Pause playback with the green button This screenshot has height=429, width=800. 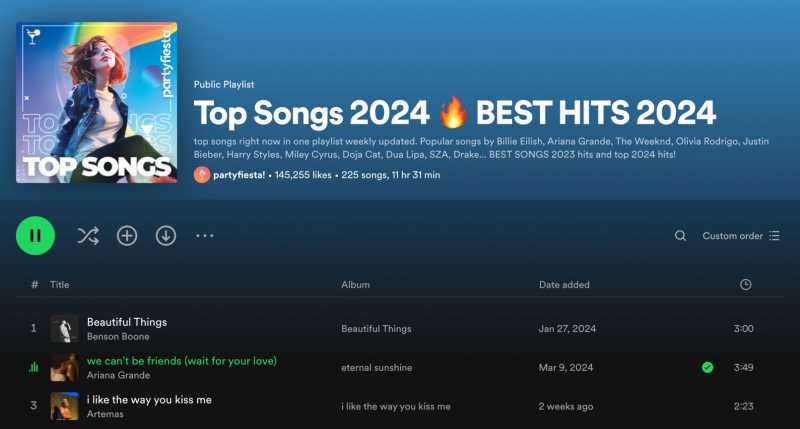(35, 236)
